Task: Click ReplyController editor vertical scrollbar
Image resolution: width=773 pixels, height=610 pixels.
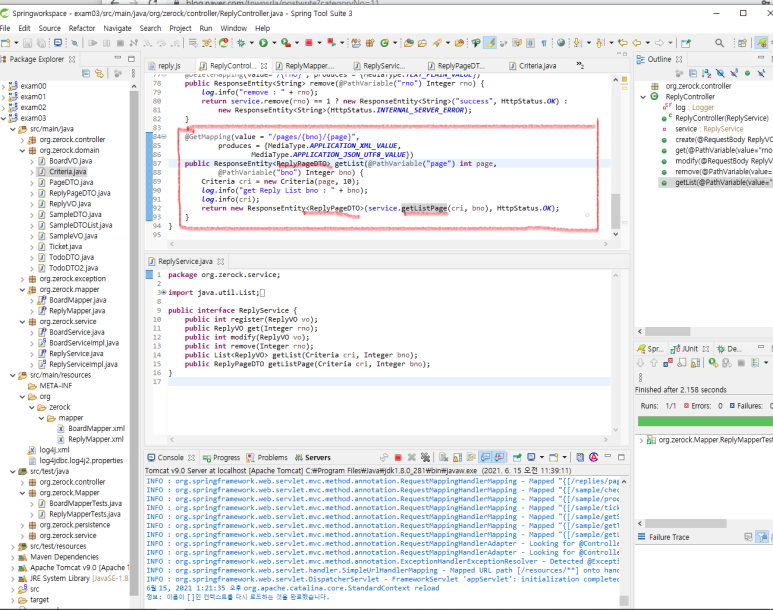Action: pyautogui.click(x=615, y=211)
